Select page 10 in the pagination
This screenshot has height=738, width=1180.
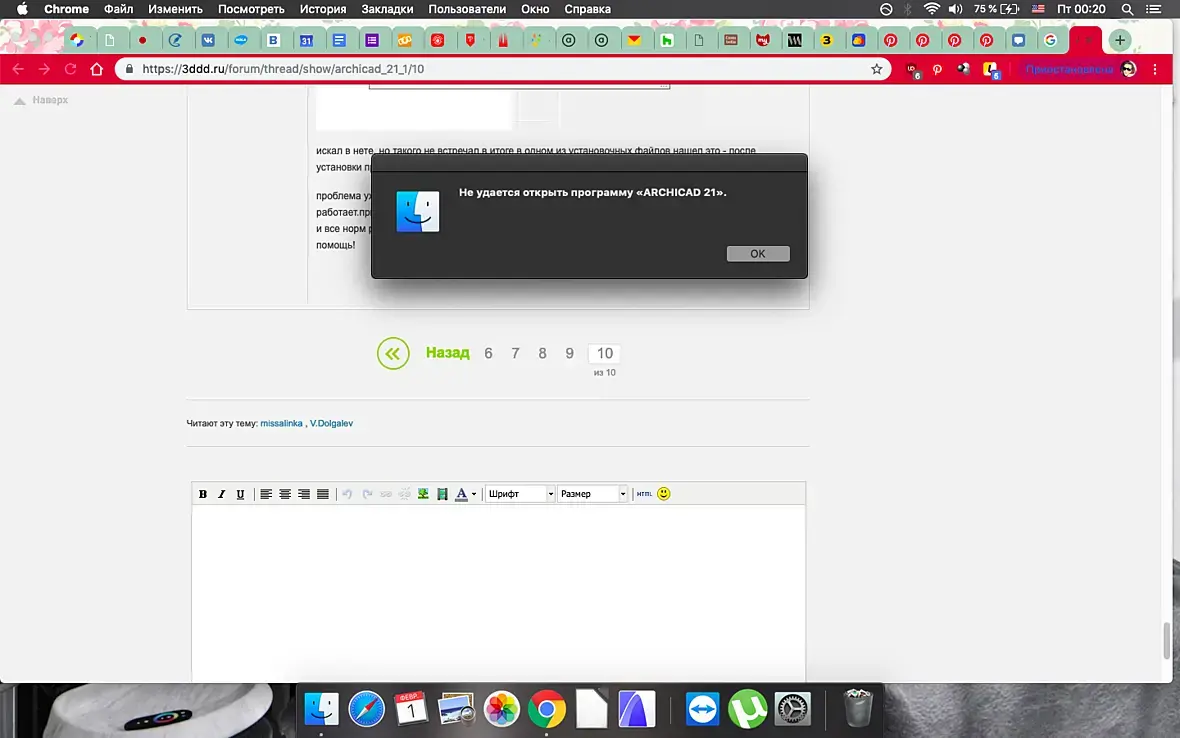click(605, 354)
